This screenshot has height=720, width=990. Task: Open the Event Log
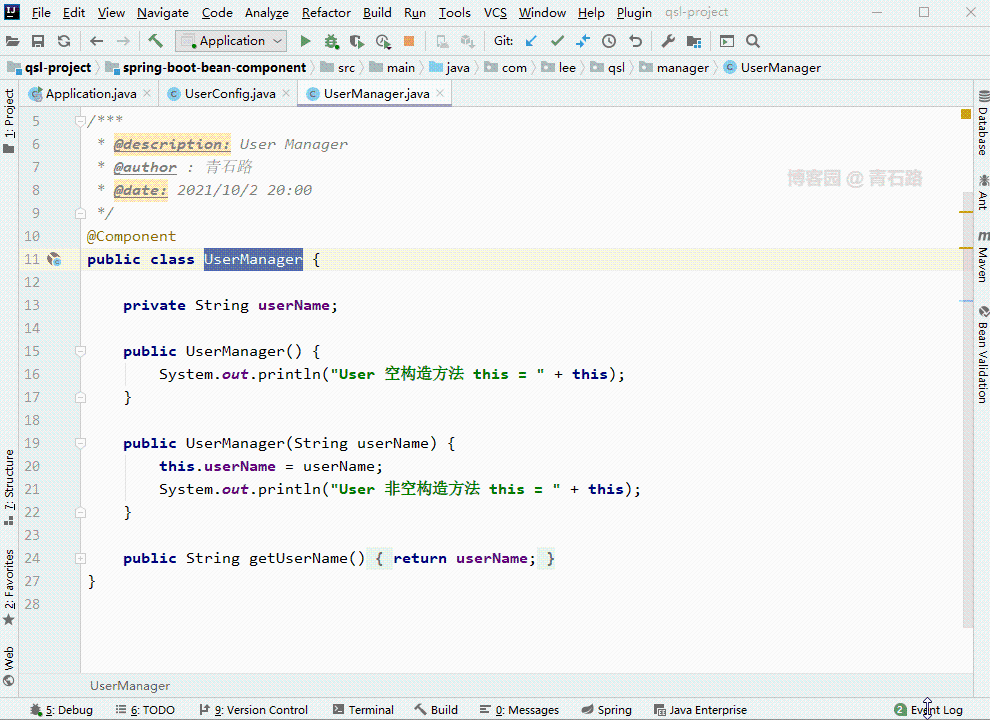point(929,710)
